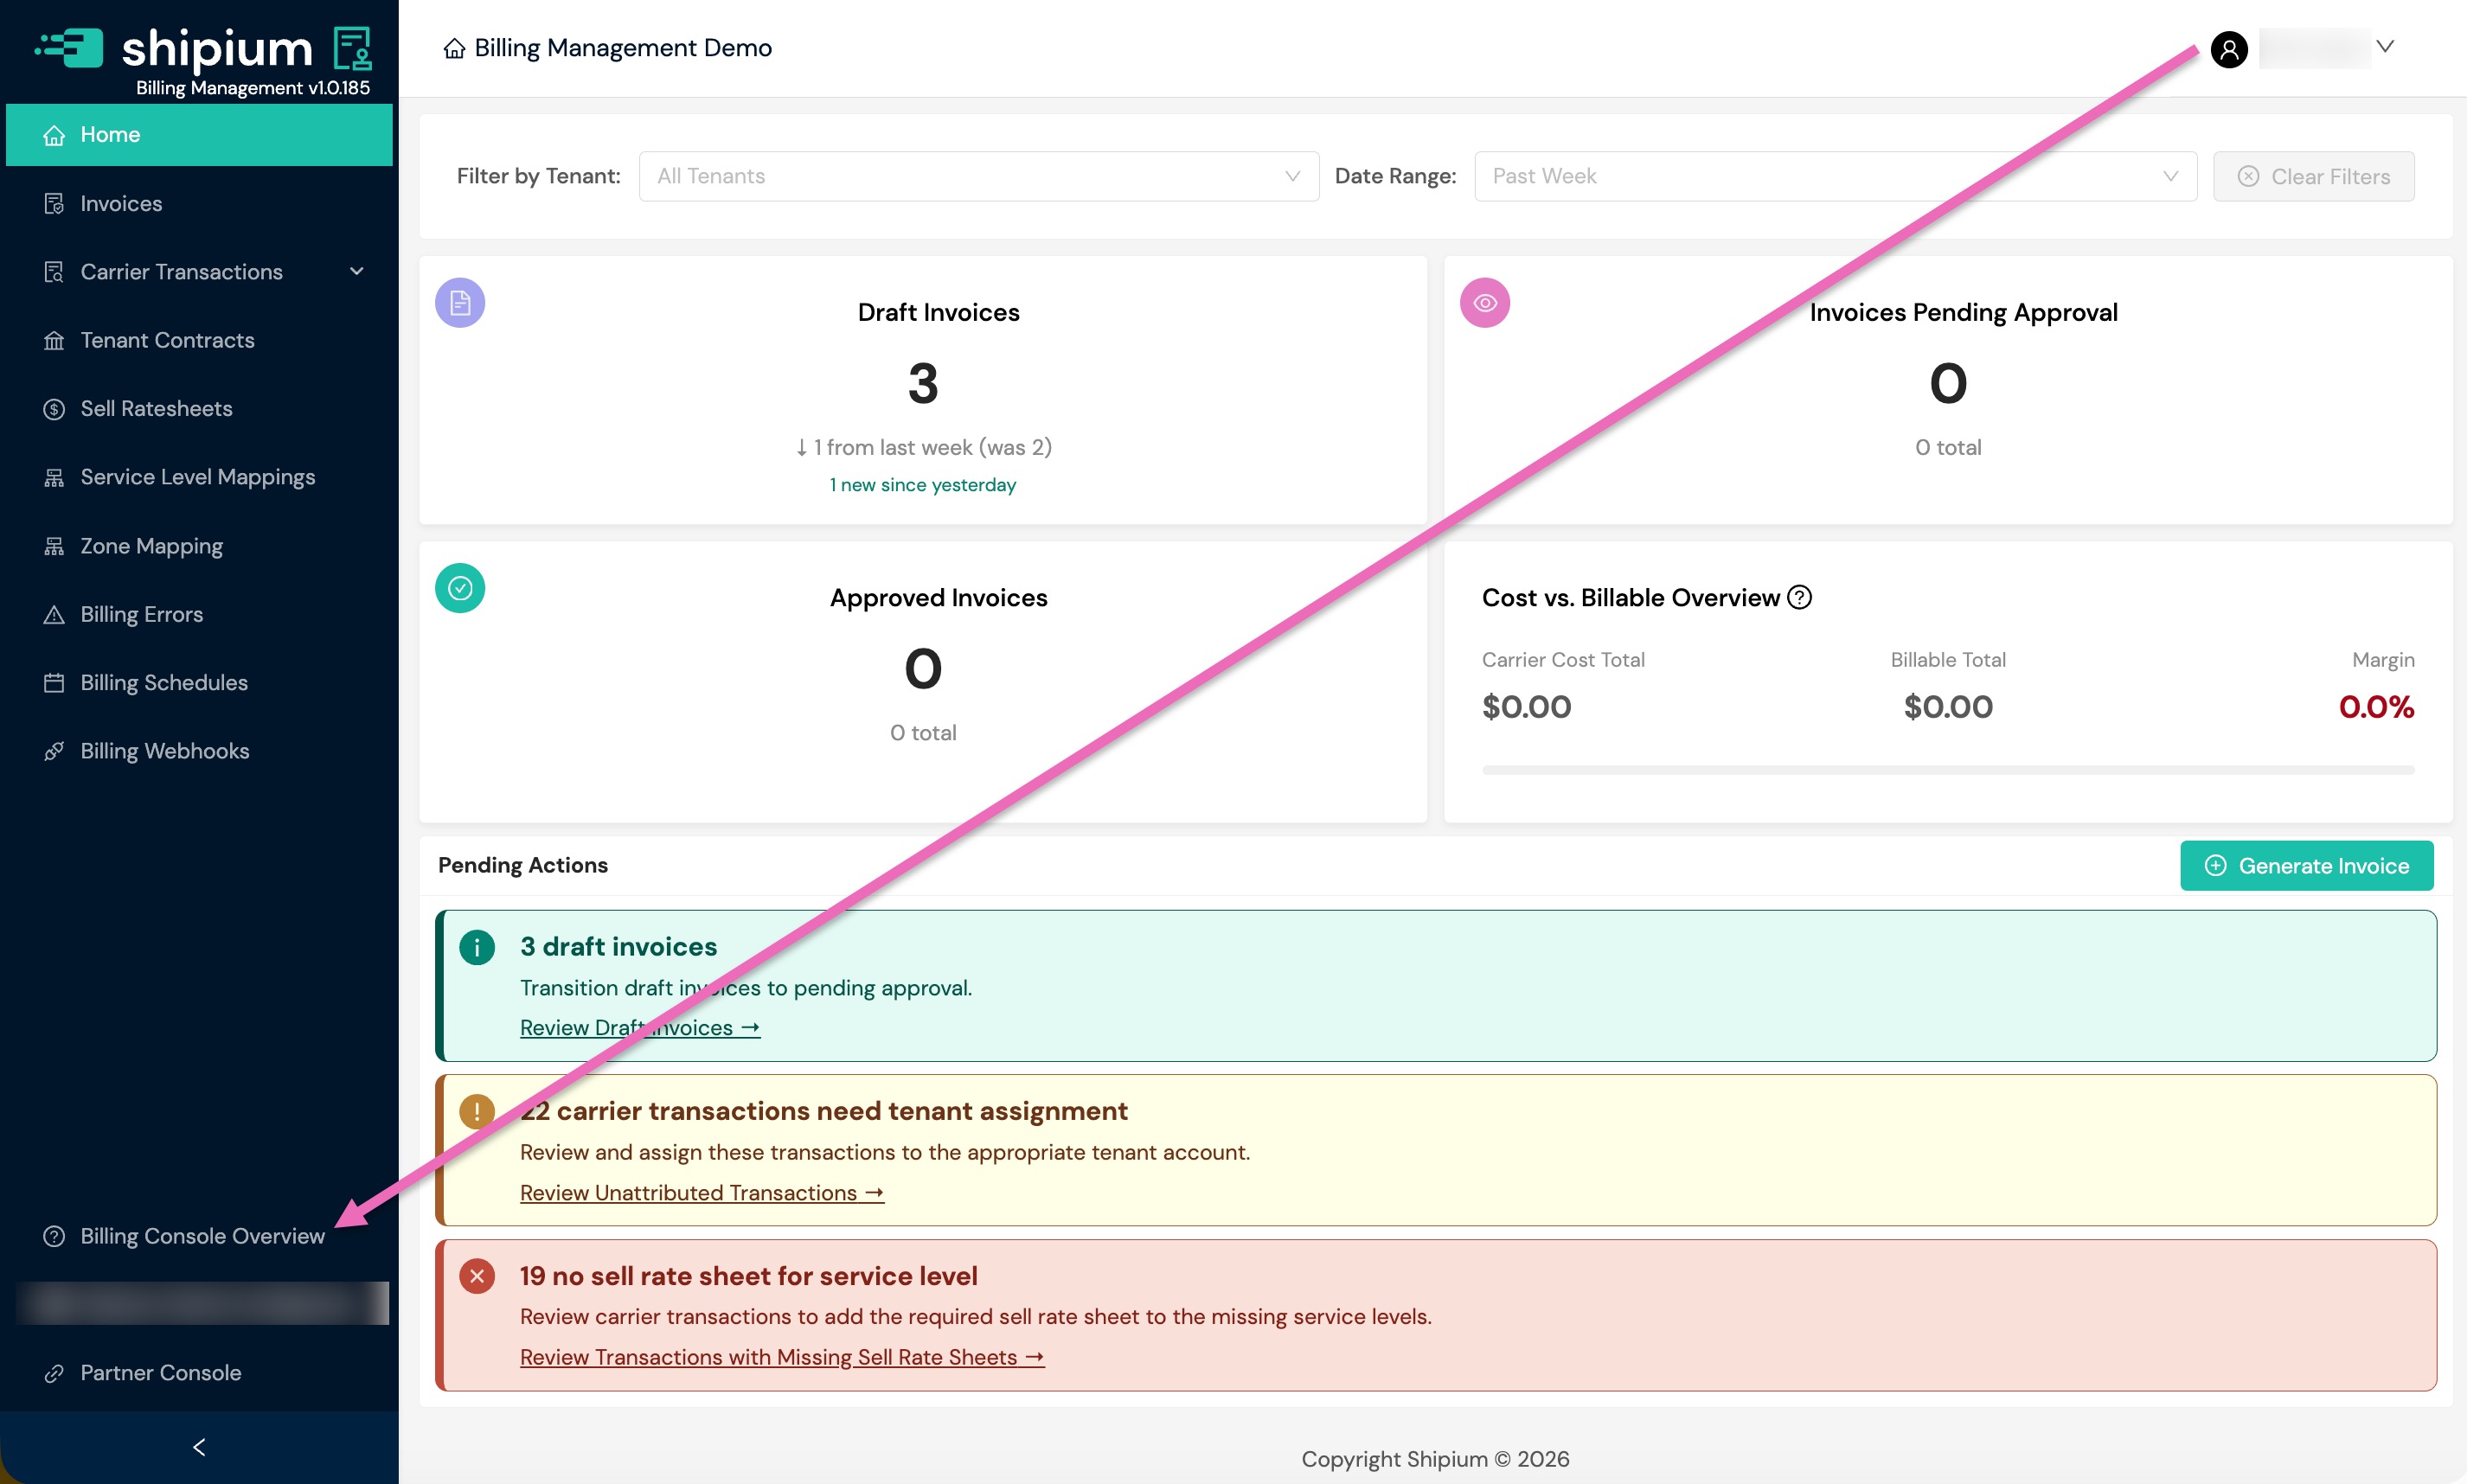Screen dimensions: 2467x1484
Task: Click the user profile avatar icon
Action: (x=2229, y=49)
